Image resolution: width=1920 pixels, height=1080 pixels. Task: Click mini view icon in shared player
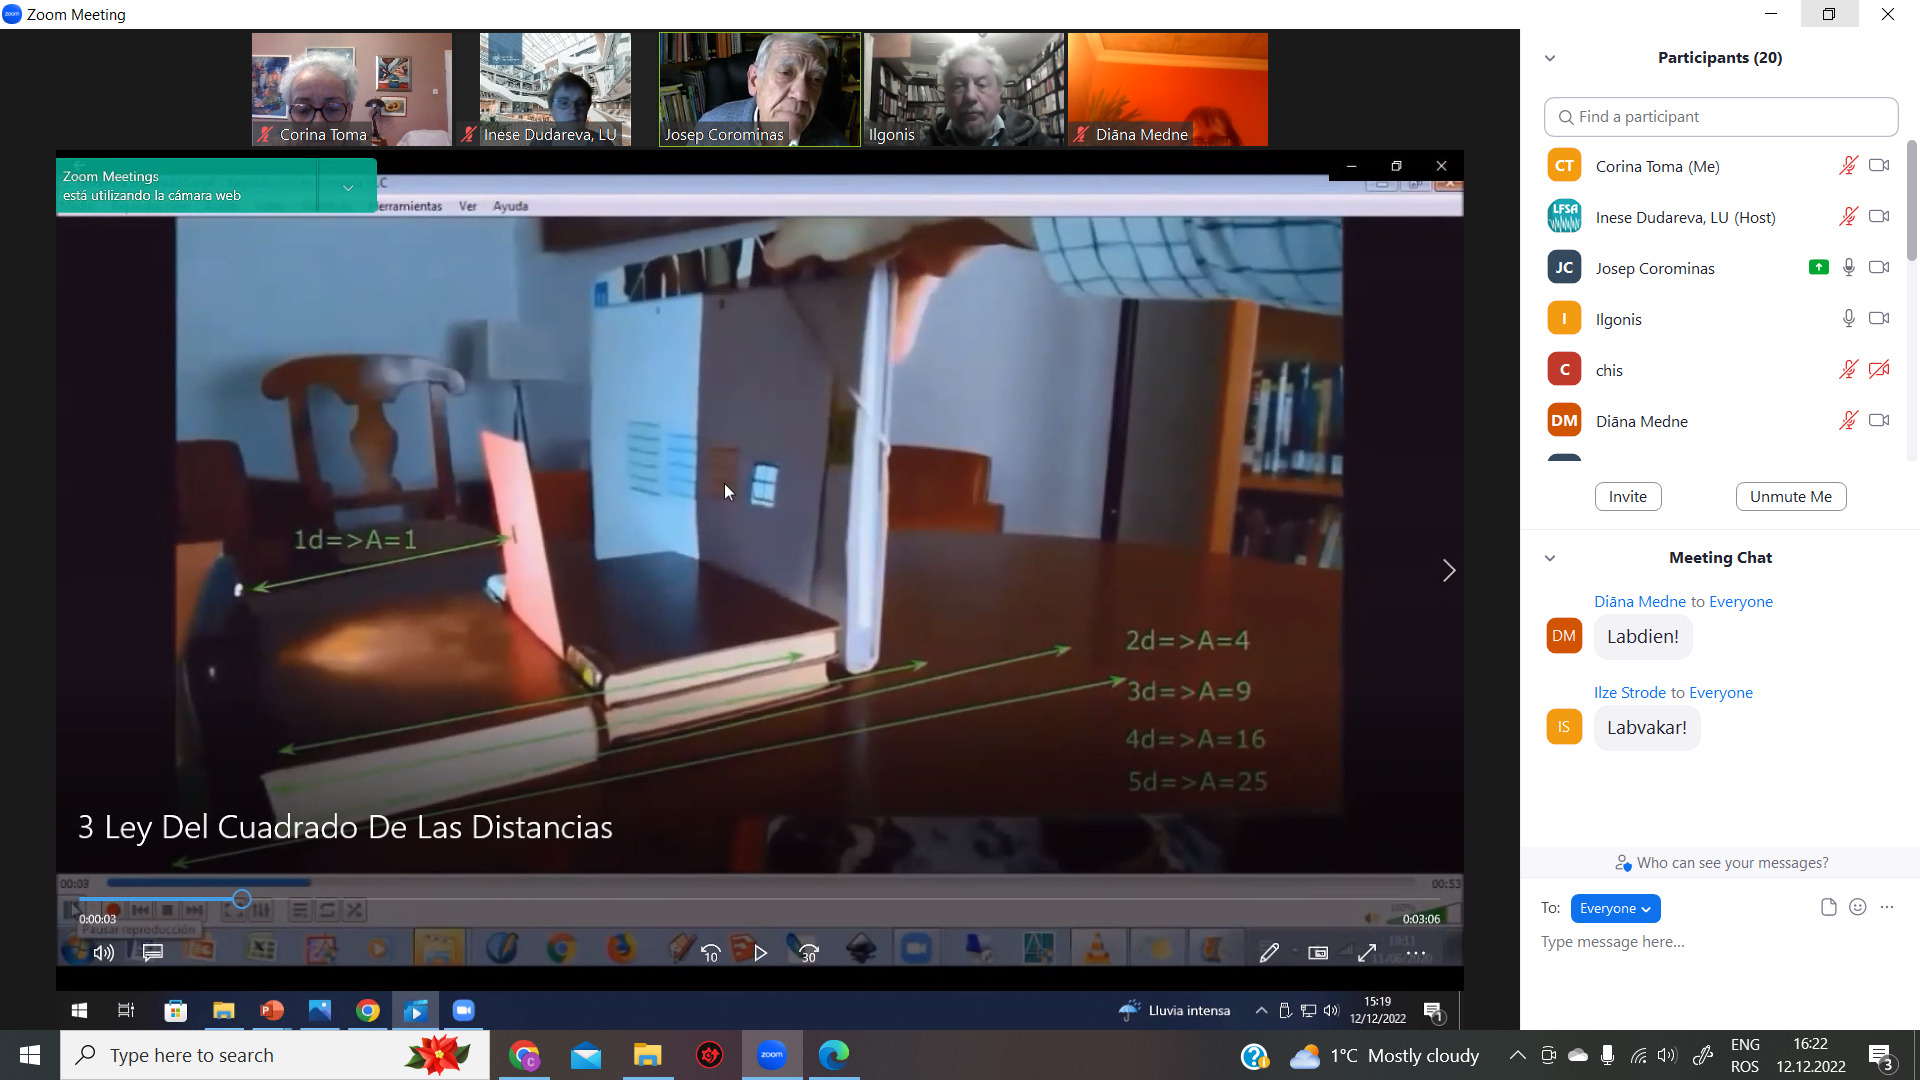(1318, 953)
